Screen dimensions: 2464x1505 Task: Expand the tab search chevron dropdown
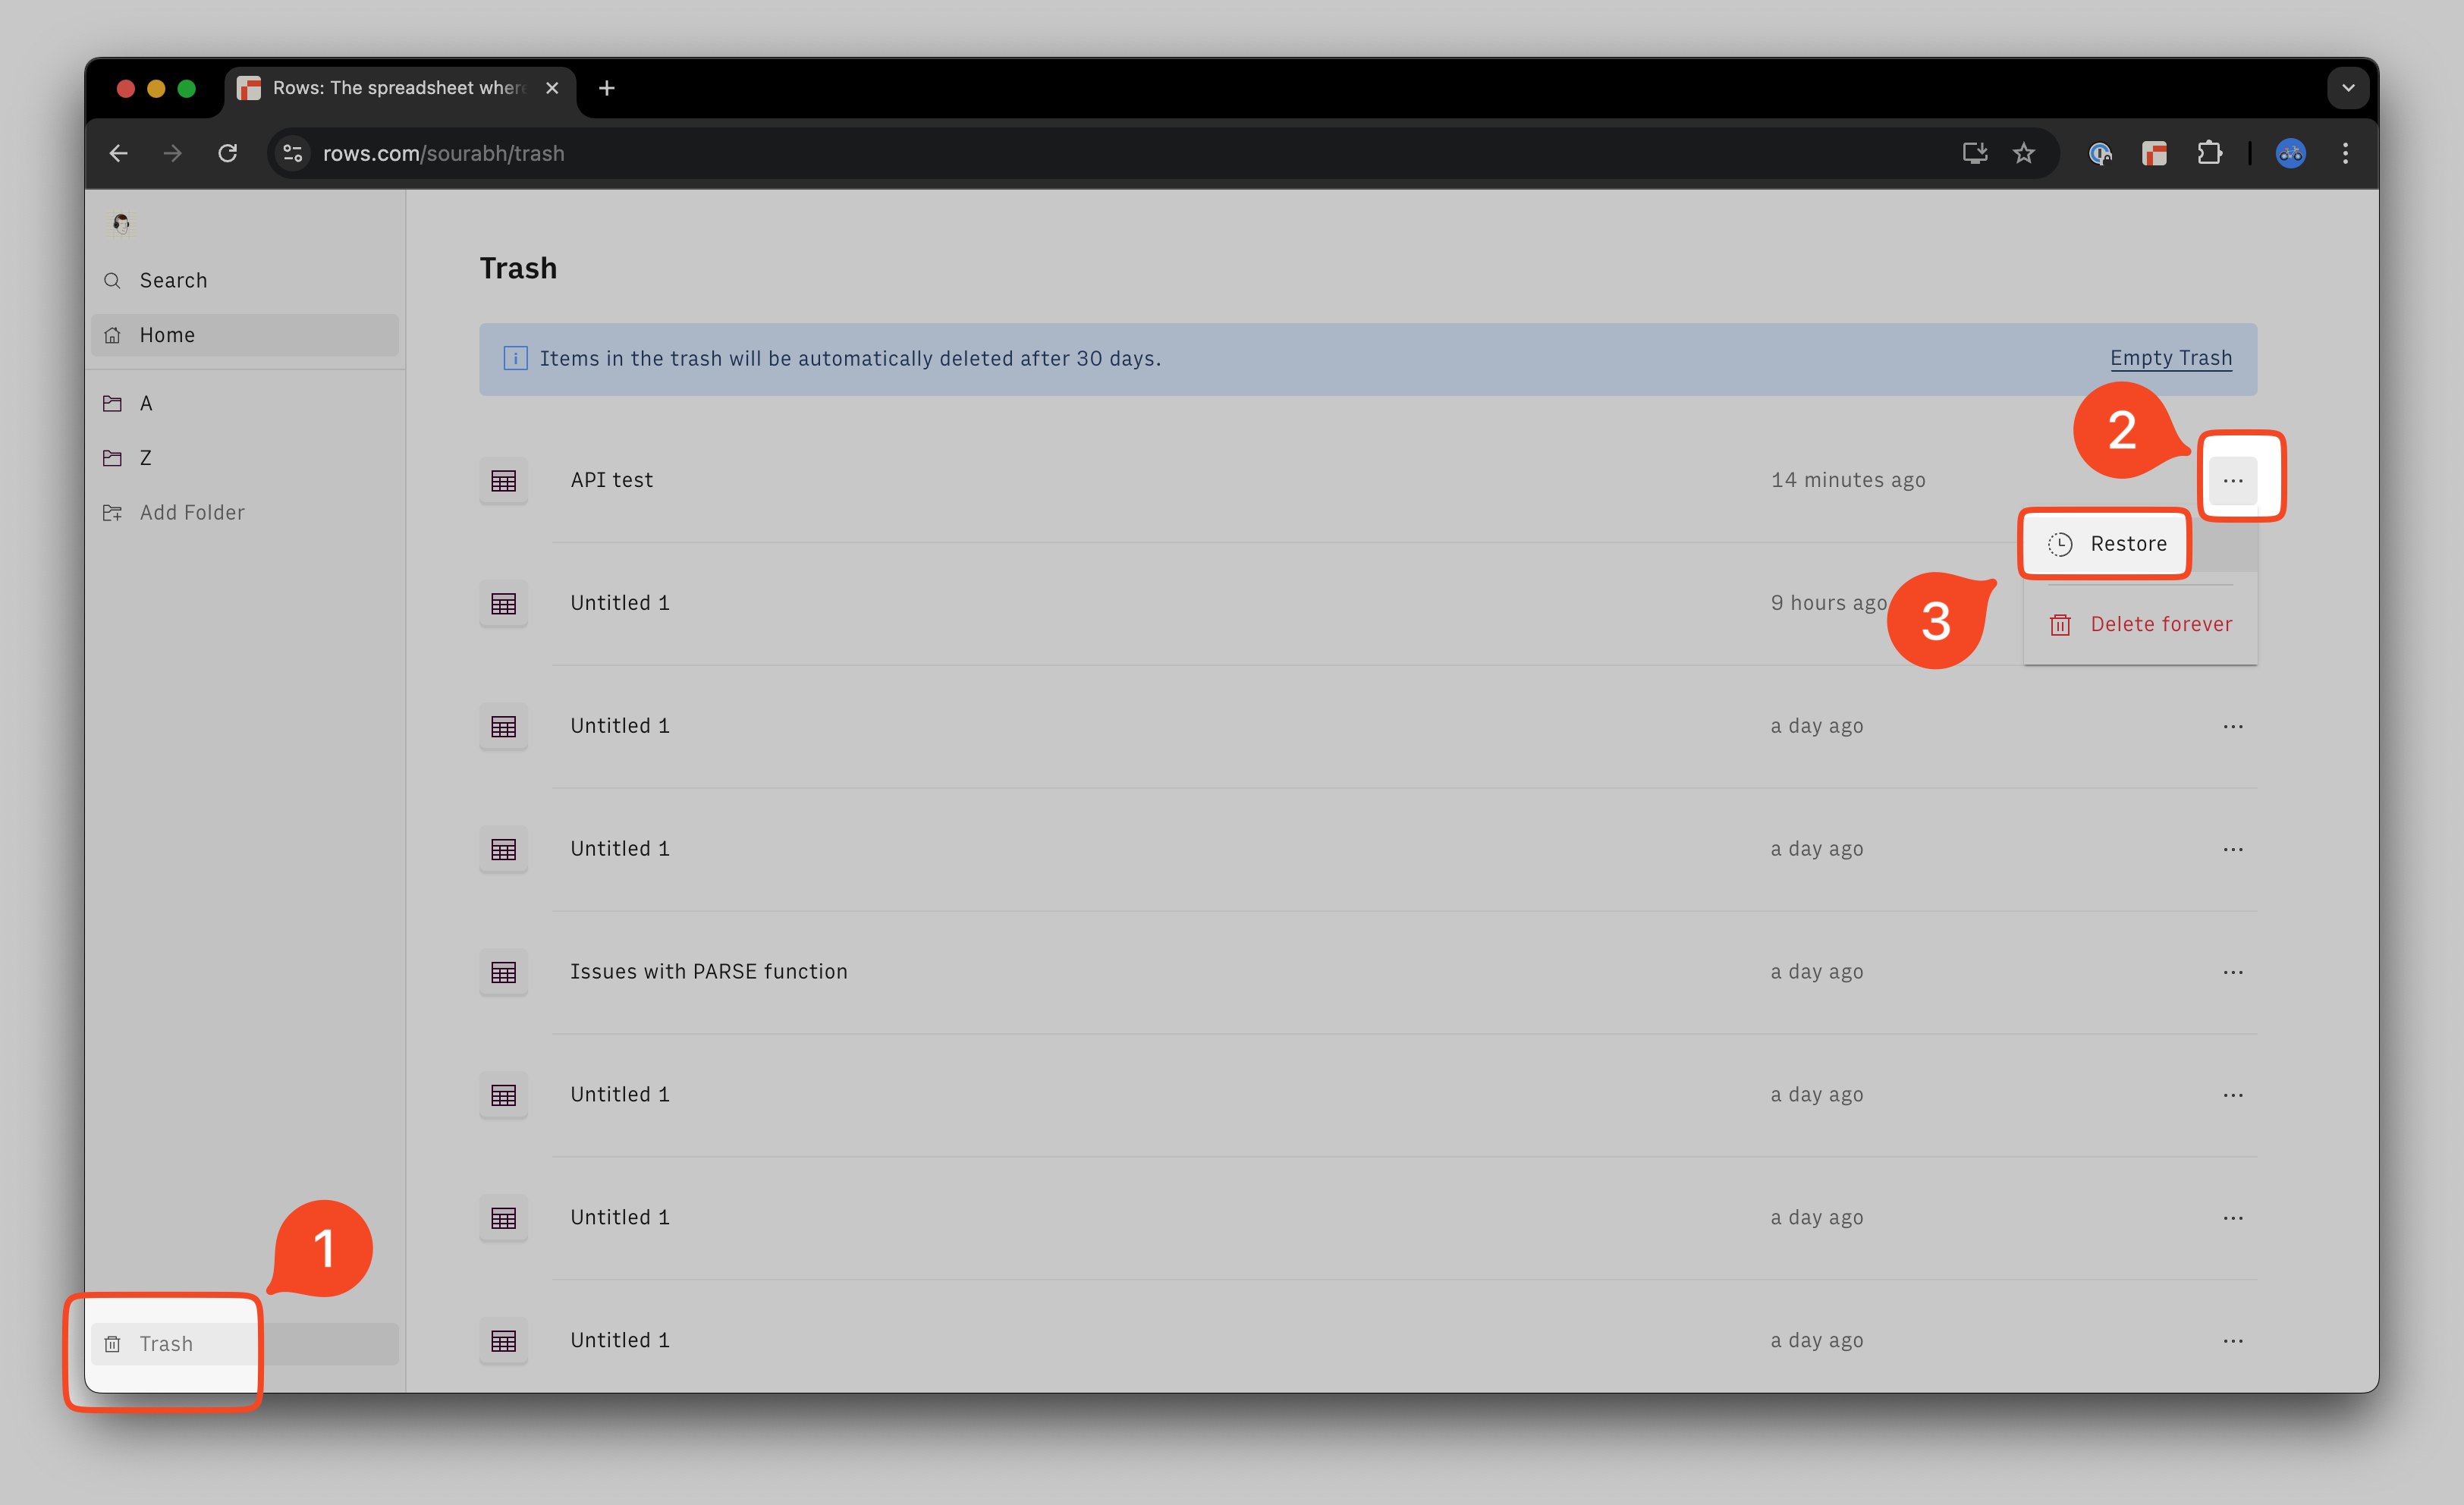[x=2347, y=88]
